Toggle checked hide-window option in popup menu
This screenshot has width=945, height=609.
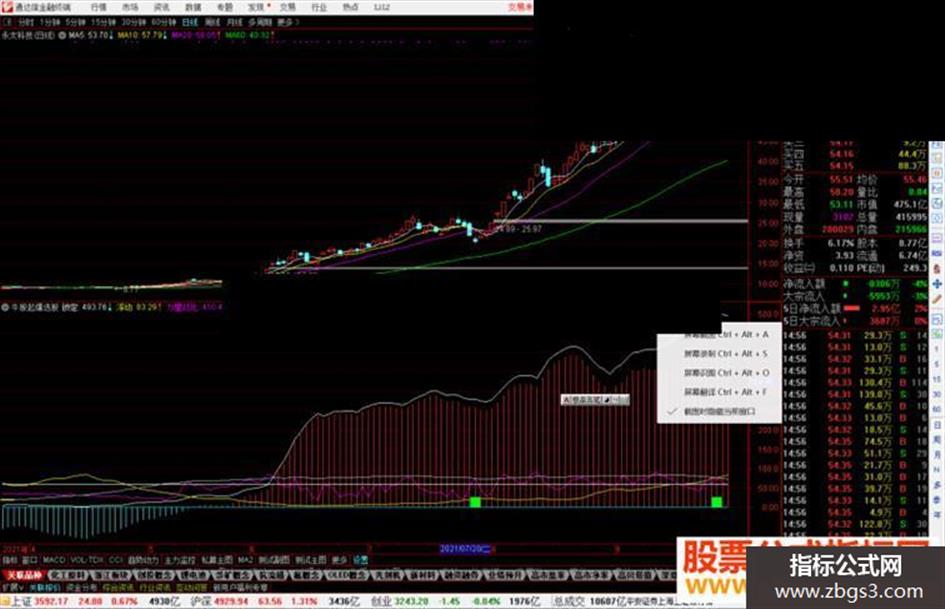click(719, 412)
